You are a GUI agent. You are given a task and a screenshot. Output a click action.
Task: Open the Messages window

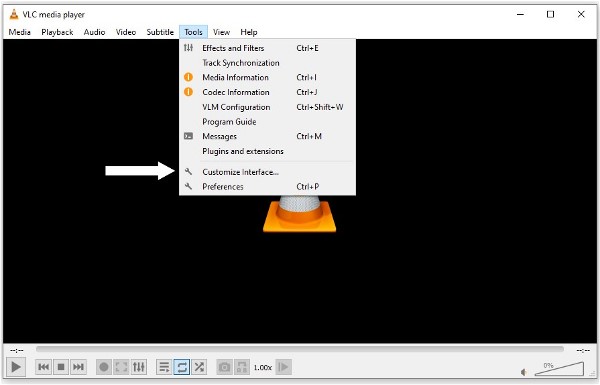[x=267, y=136]
